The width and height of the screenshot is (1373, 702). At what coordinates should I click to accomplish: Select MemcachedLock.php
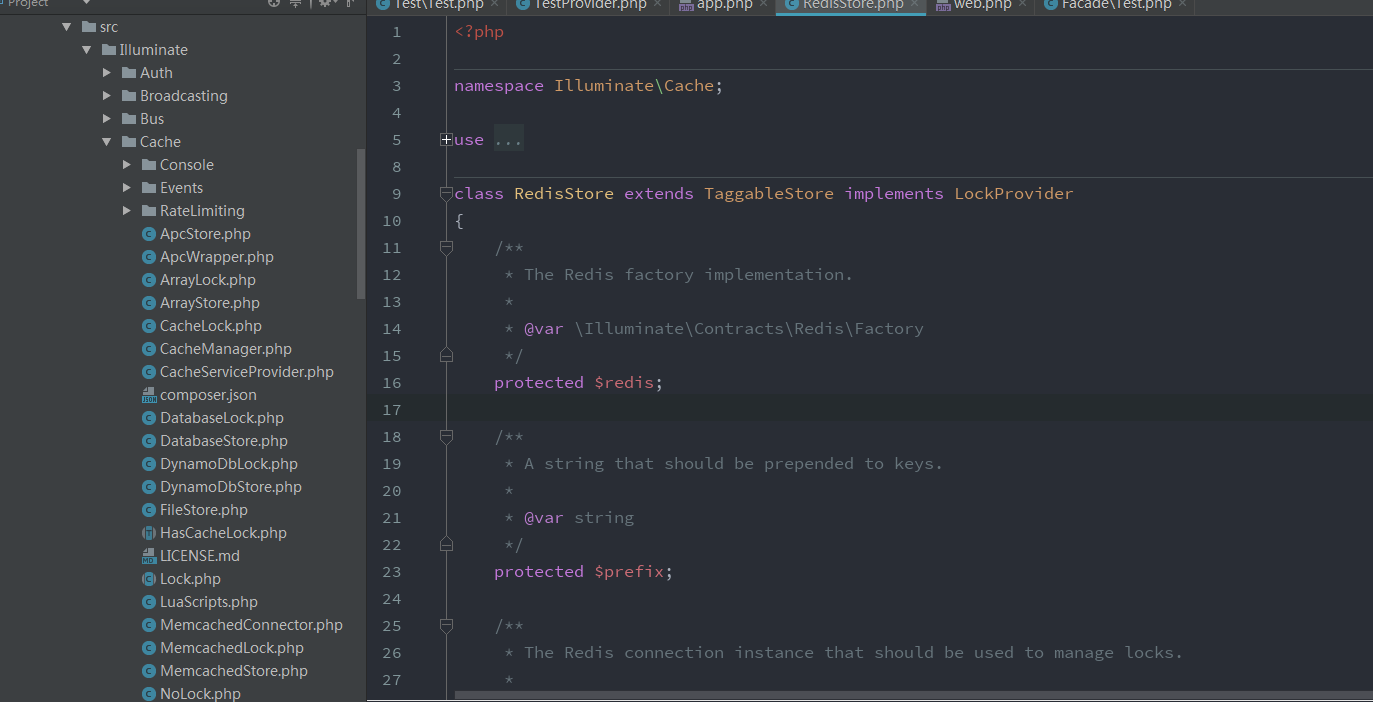pyautogui.click(x=232, y=648)
